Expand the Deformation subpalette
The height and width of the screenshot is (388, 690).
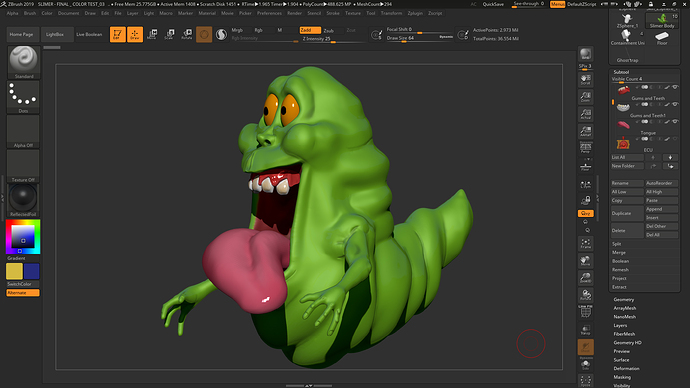pos(626,369)
